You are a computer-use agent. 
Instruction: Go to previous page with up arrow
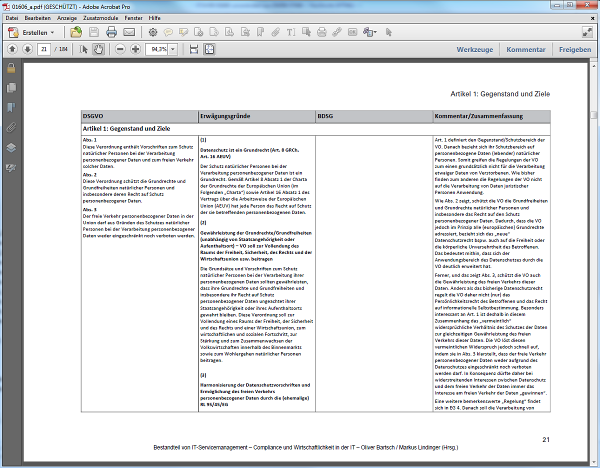click(x=11, y=49)
